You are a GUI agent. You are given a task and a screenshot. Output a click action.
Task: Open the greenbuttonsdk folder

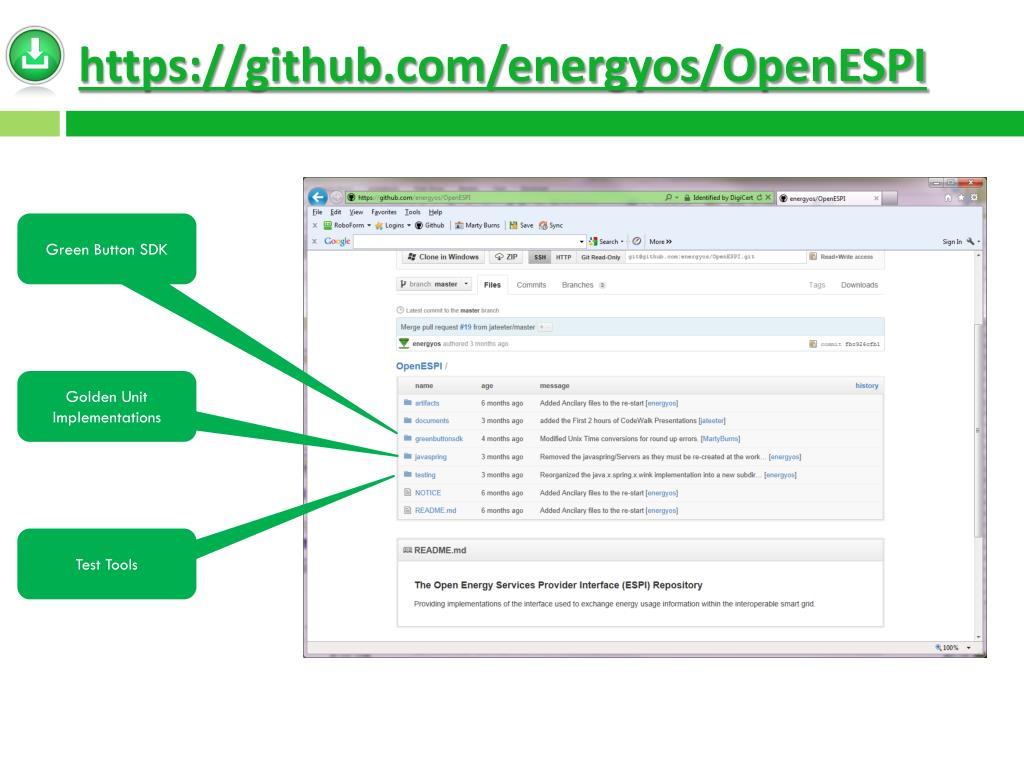439,439
